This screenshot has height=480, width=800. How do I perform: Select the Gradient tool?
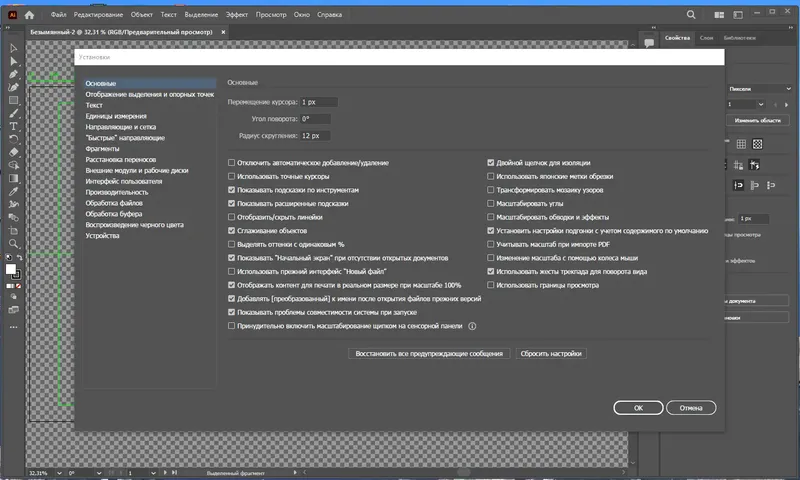click(14, 179)
